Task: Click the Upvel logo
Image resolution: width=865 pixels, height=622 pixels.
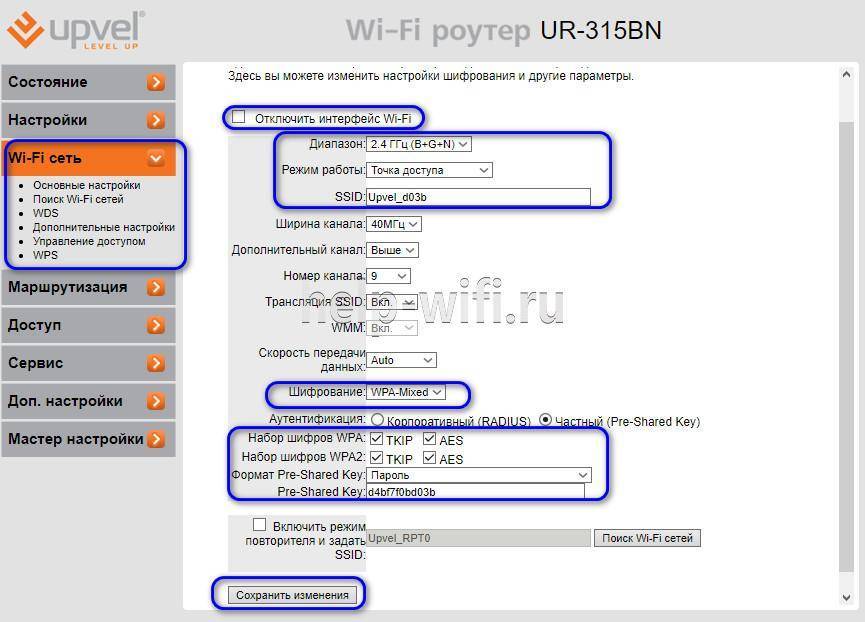Action: point(75,31)
